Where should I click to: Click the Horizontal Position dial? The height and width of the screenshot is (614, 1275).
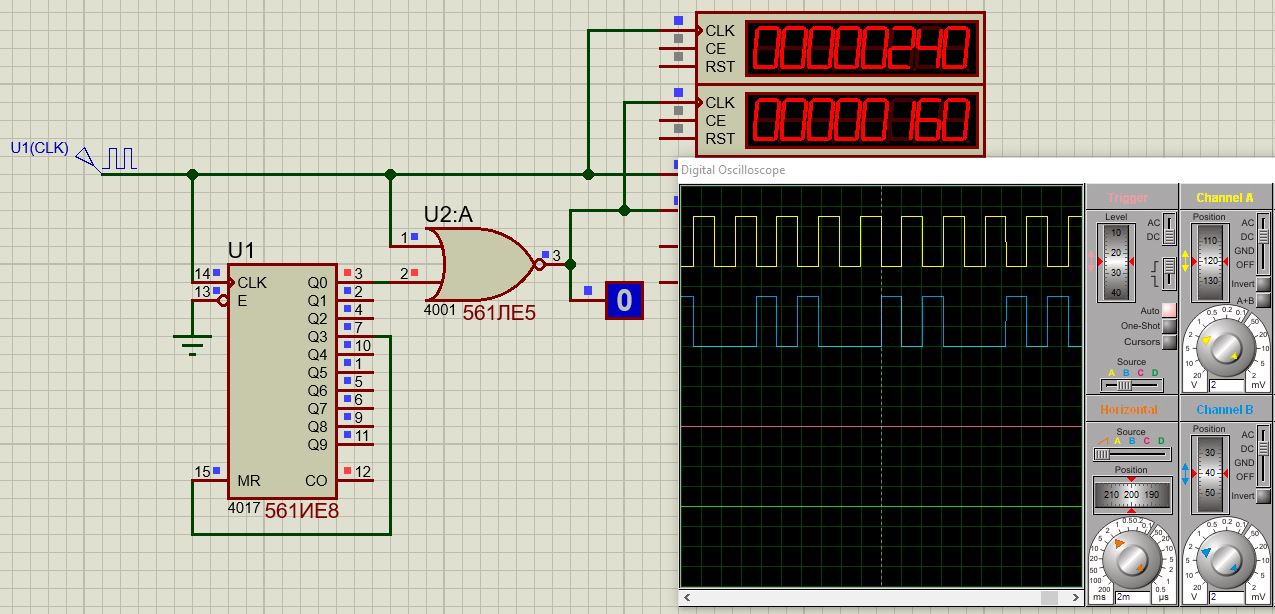[1130, 495]
